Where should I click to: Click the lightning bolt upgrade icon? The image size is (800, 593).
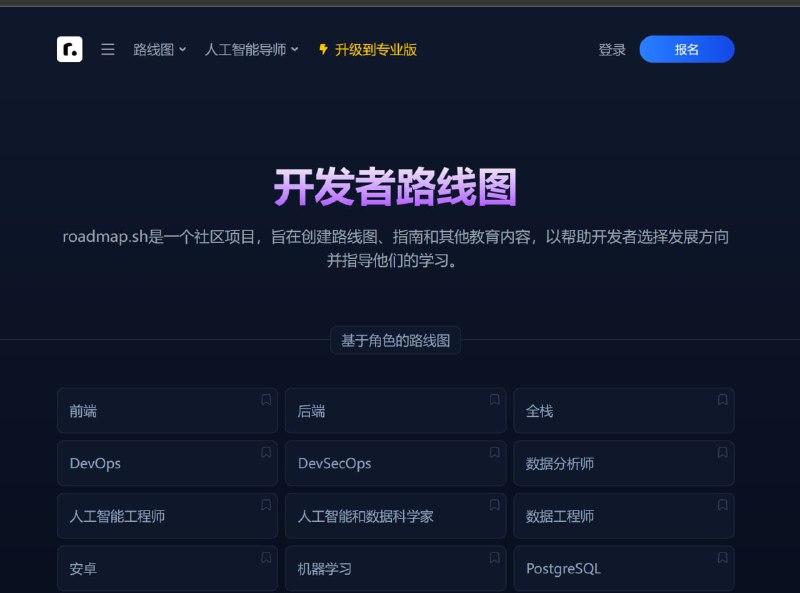tap(323, 49)
